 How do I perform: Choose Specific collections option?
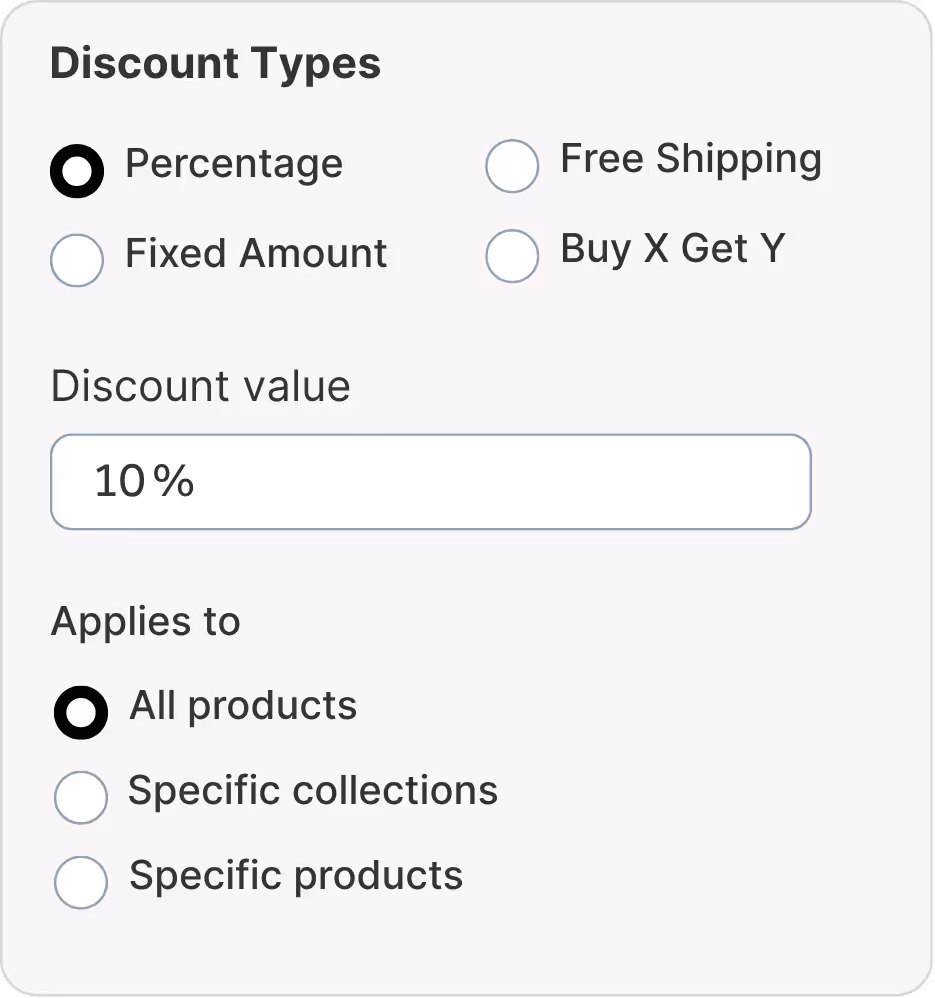point(81,797)
